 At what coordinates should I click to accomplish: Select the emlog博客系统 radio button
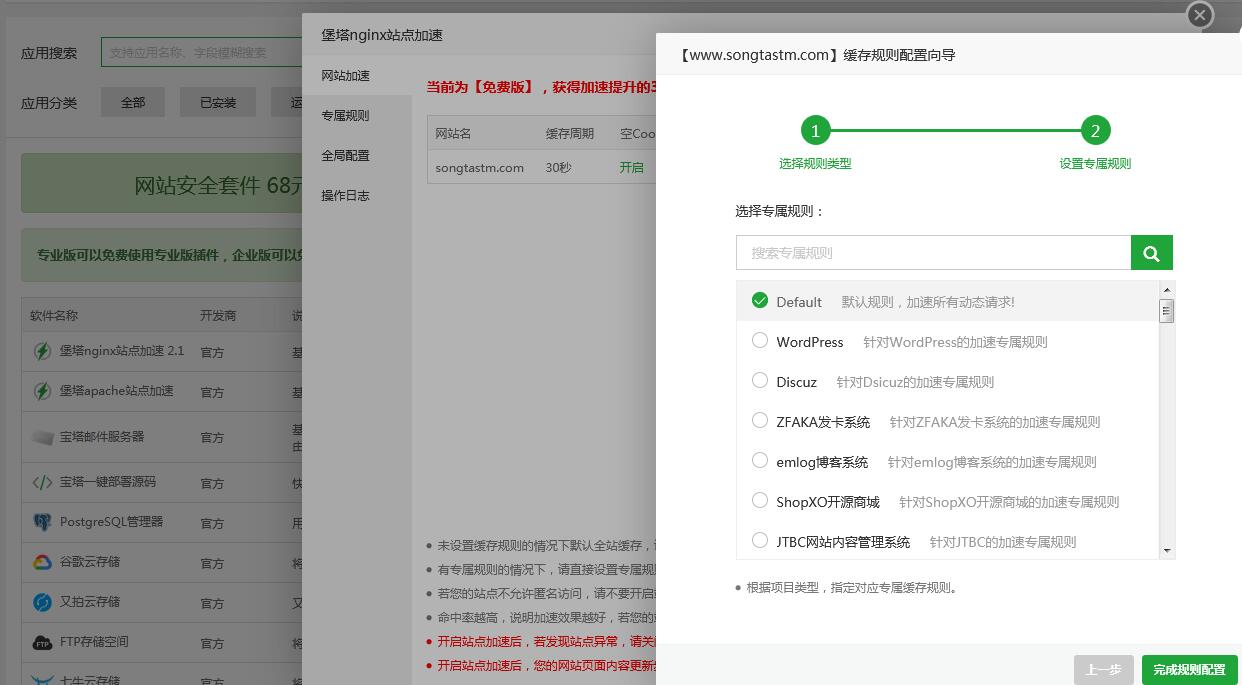click(760, 460)
